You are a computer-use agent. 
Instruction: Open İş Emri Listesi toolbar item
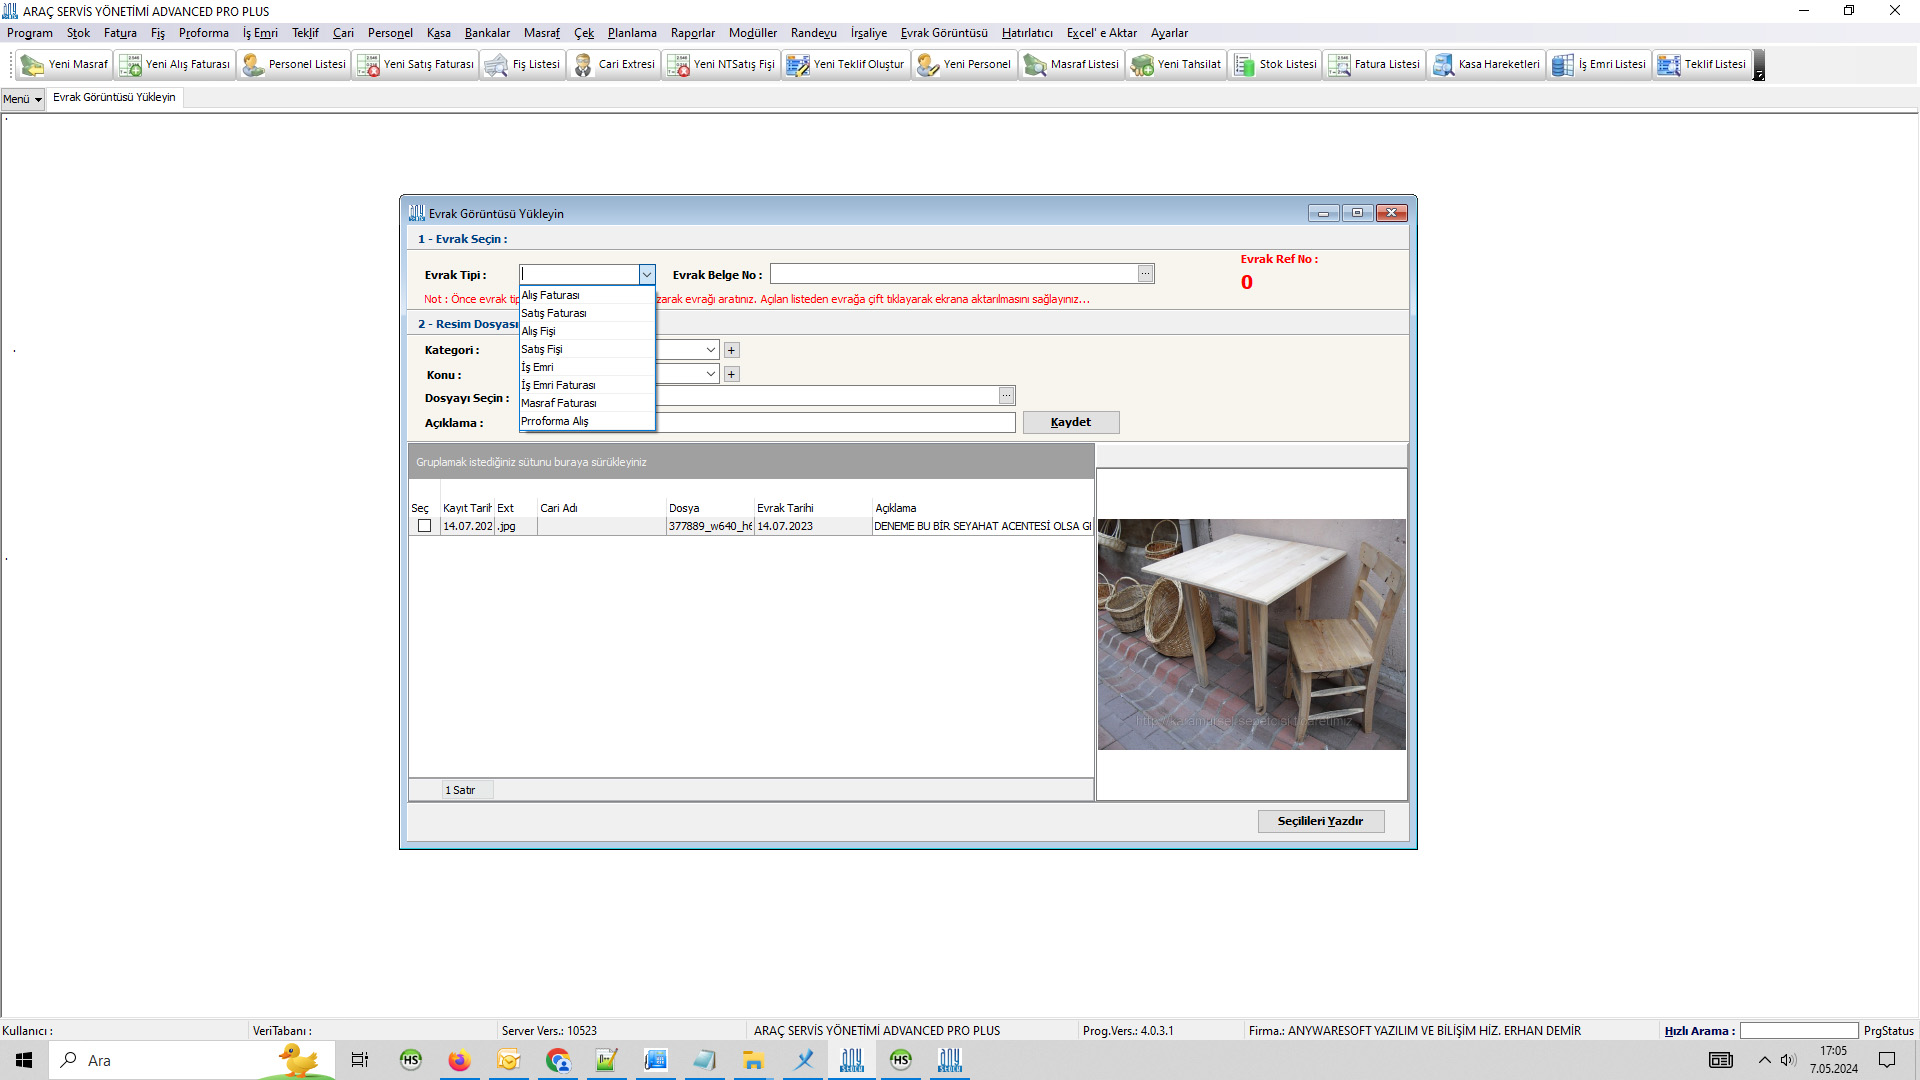click(1599, 64)
